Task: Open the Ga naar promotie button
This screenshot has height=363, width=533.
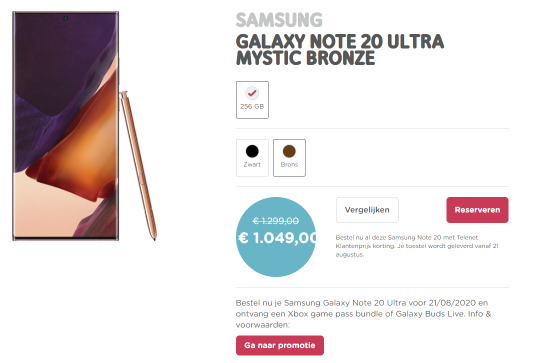Action: 280,345
